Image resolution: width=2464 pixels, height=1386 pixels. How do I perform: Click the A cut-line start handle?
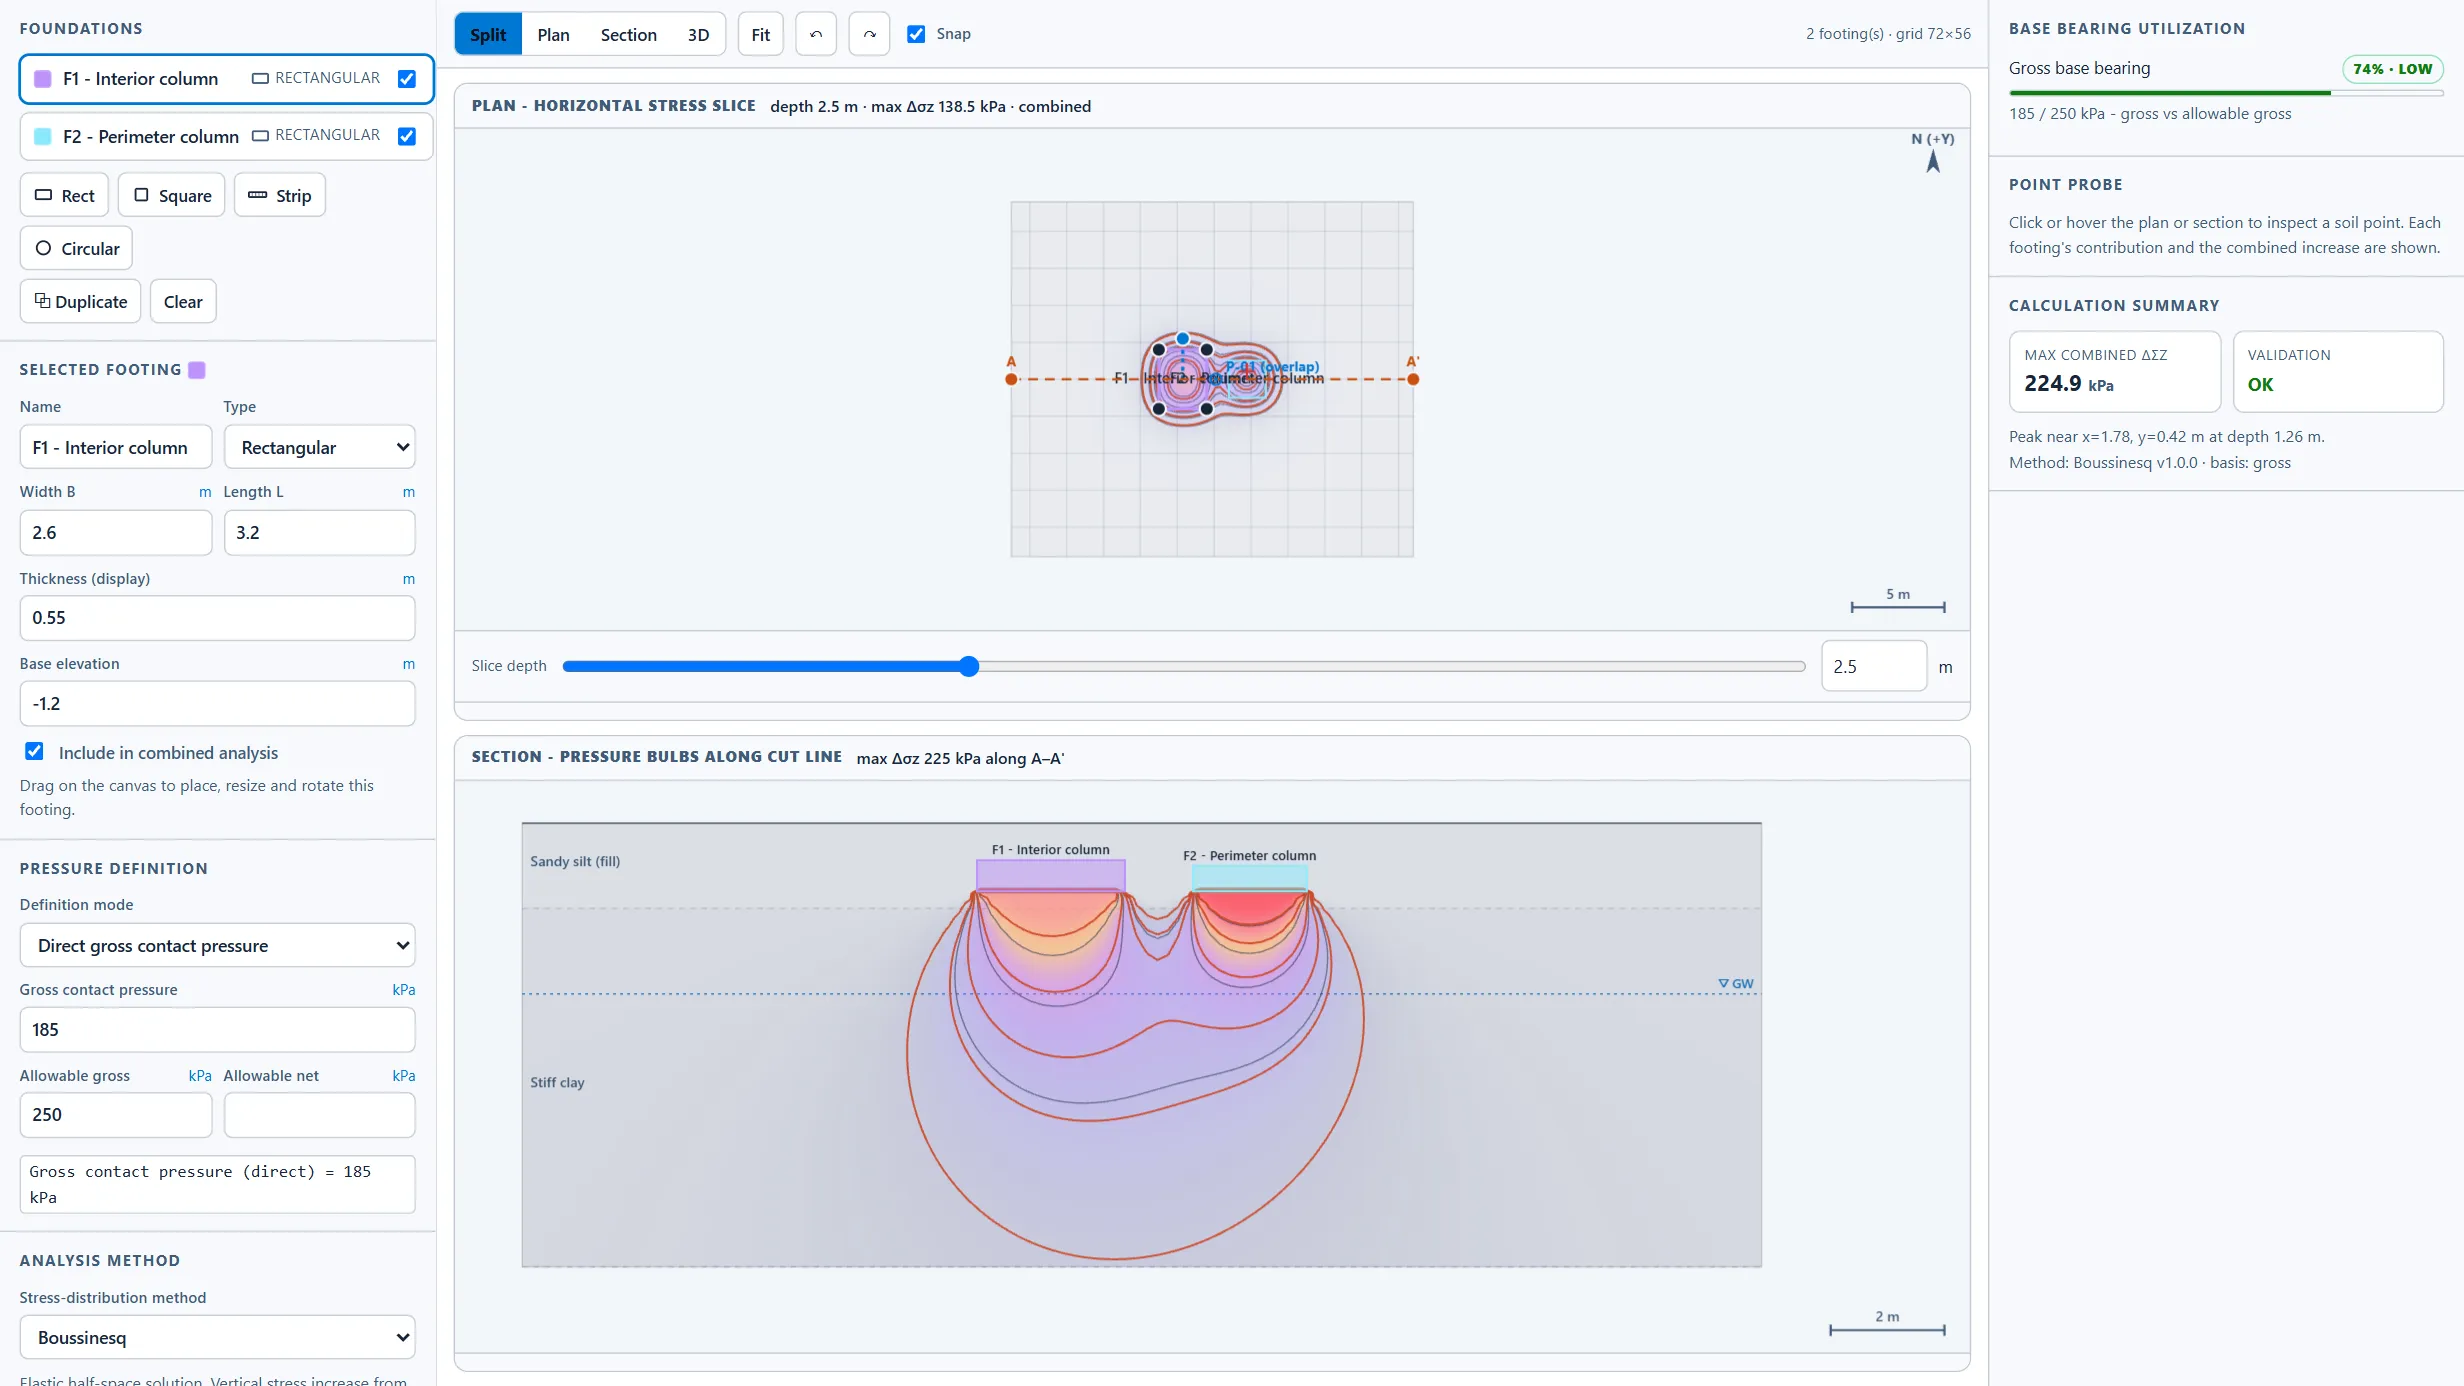tap(1011, 379)
